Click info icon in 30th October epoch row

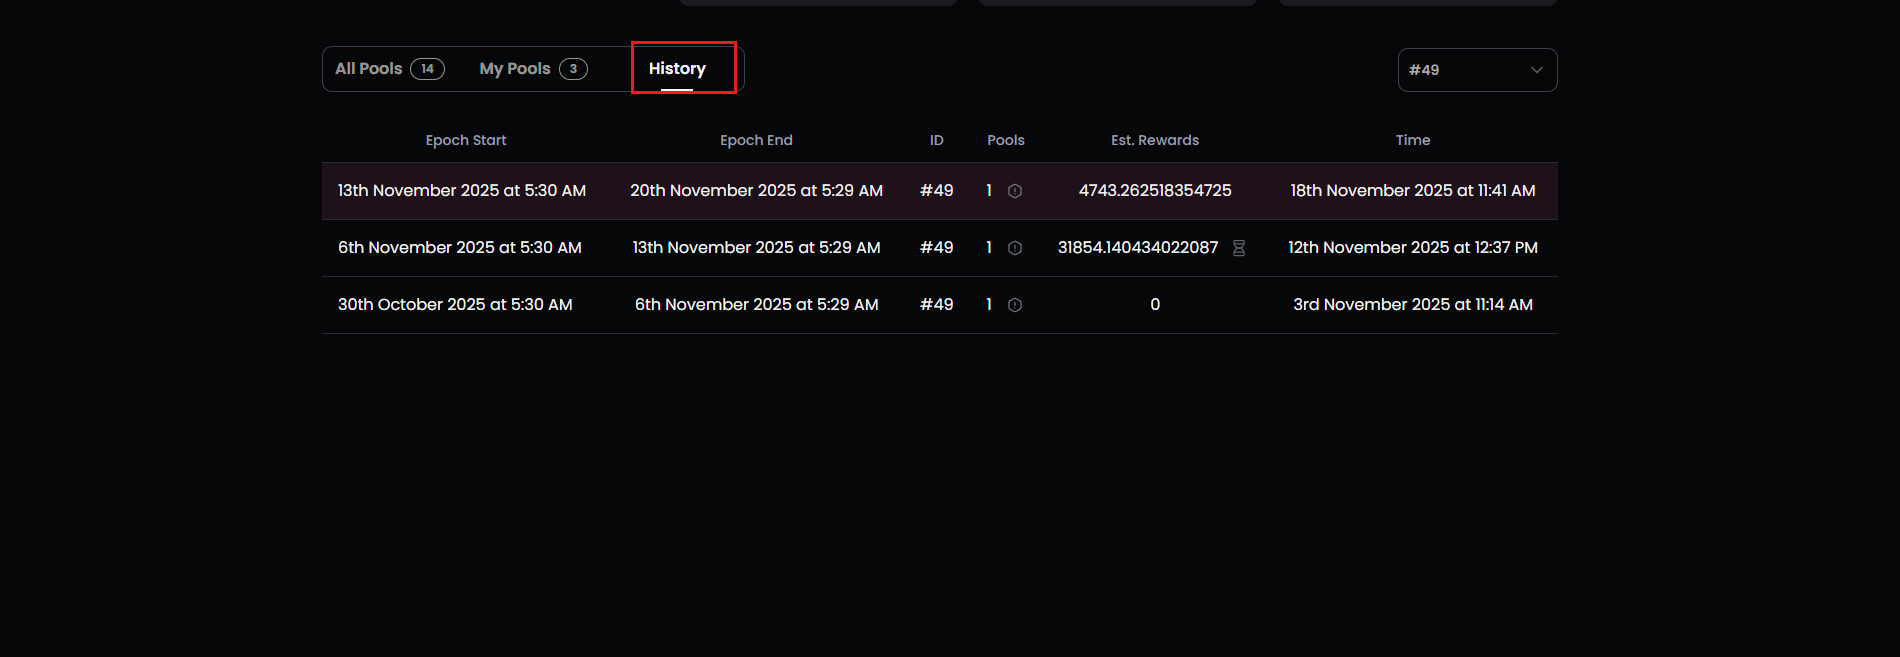tap(1015, 305)
